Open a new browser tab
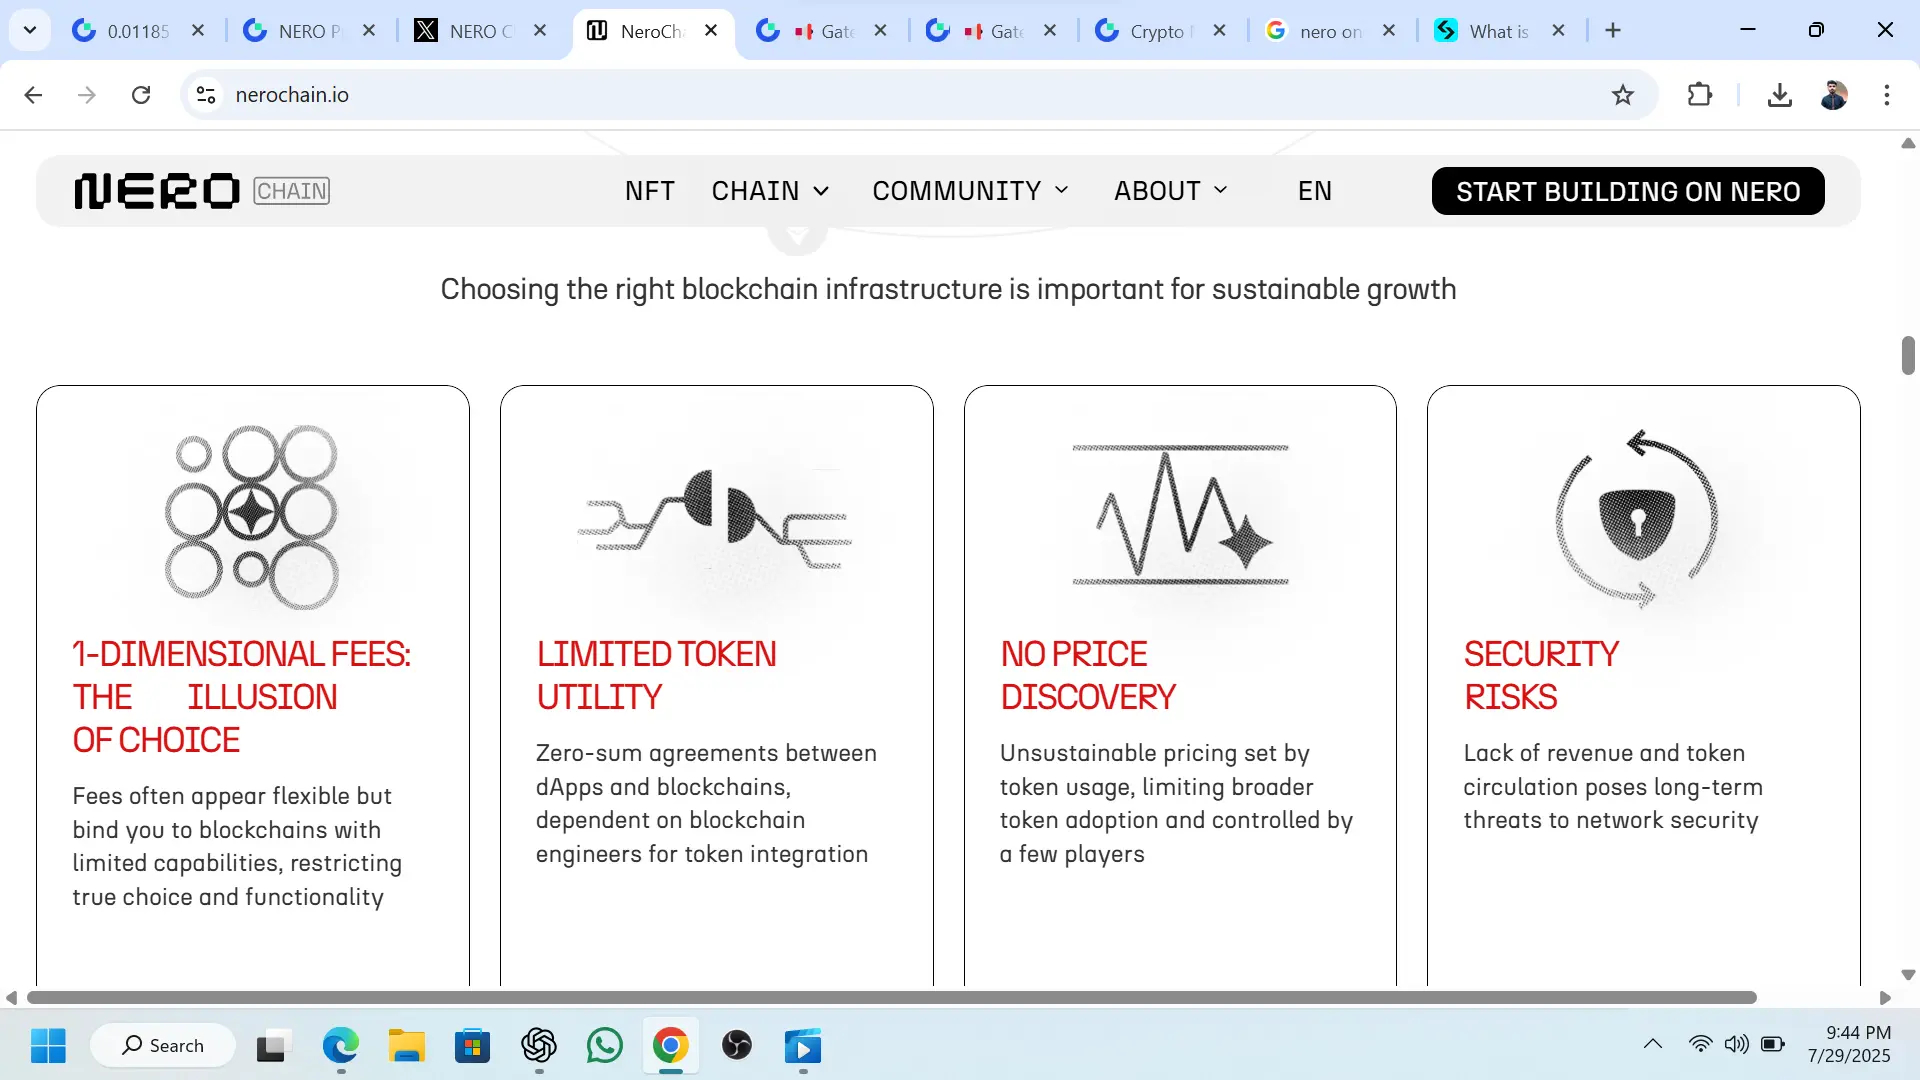This screenshot has height=1080, width=1920. tap(1613, 31)
